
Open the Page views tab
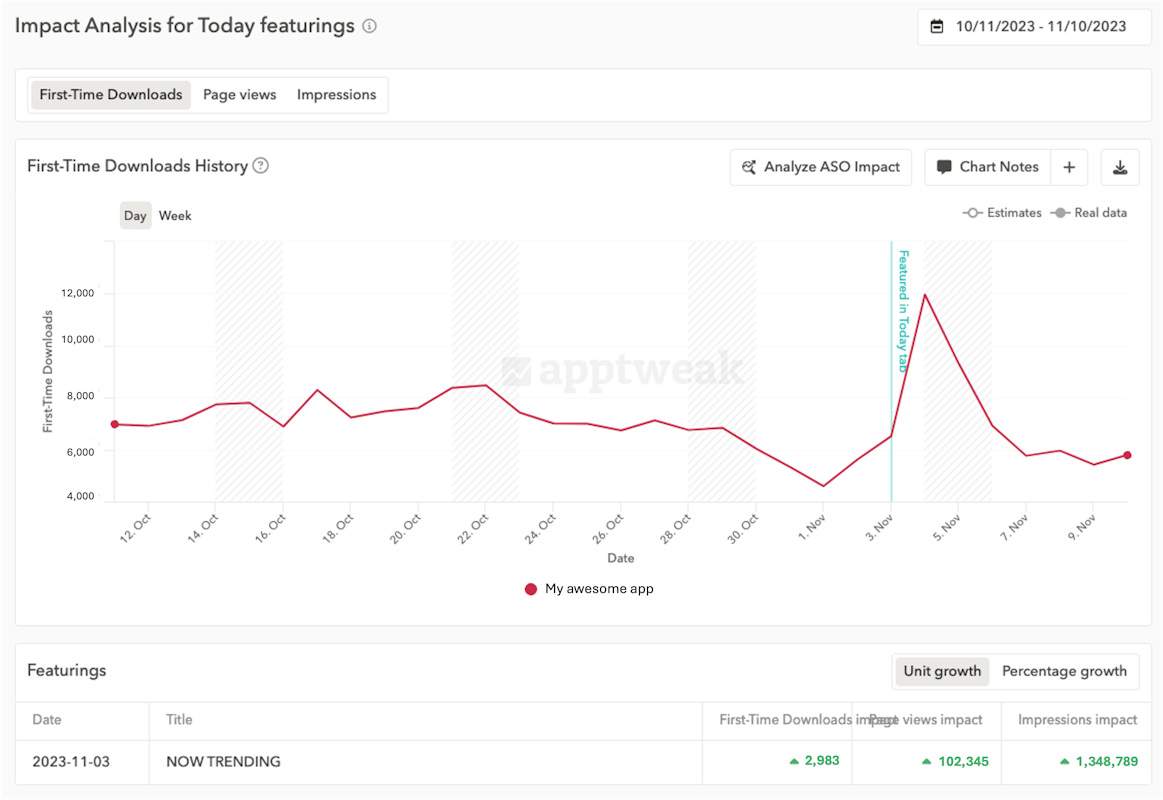(x=239, y=95)
